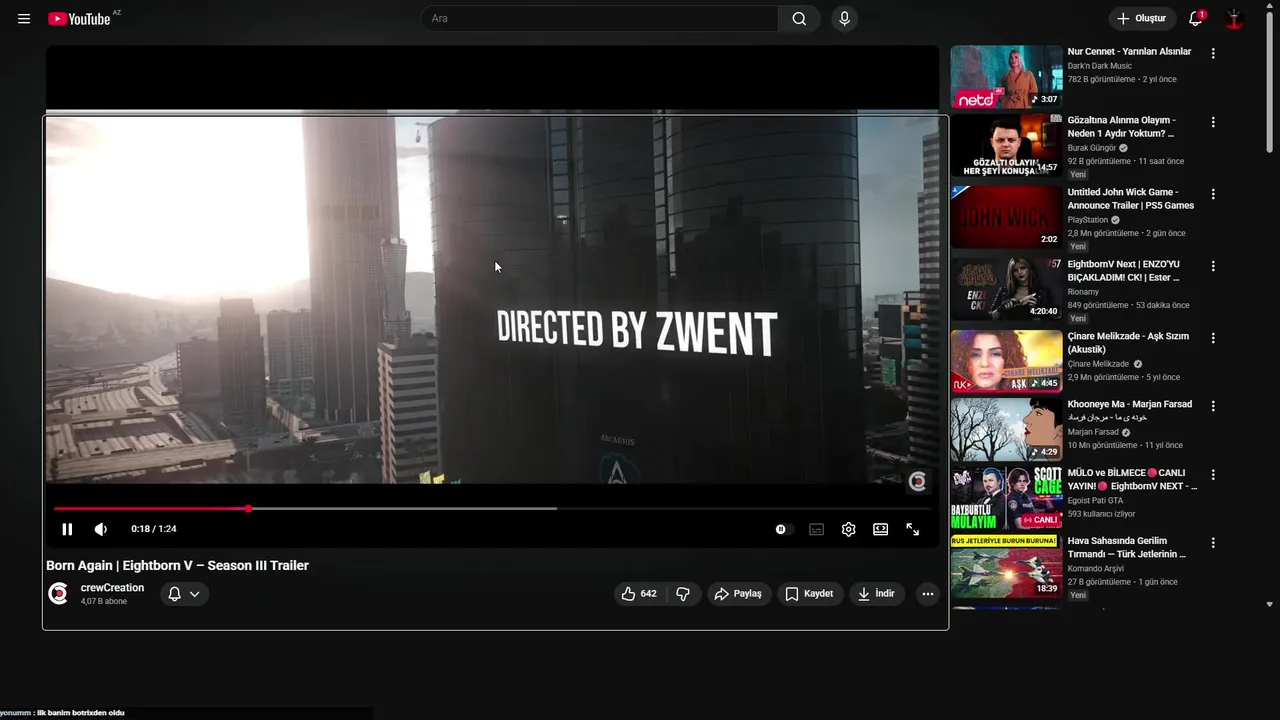Click the channel watermark in player
The width and height of the screenshot is (1280, 720).
pos(917,482)
